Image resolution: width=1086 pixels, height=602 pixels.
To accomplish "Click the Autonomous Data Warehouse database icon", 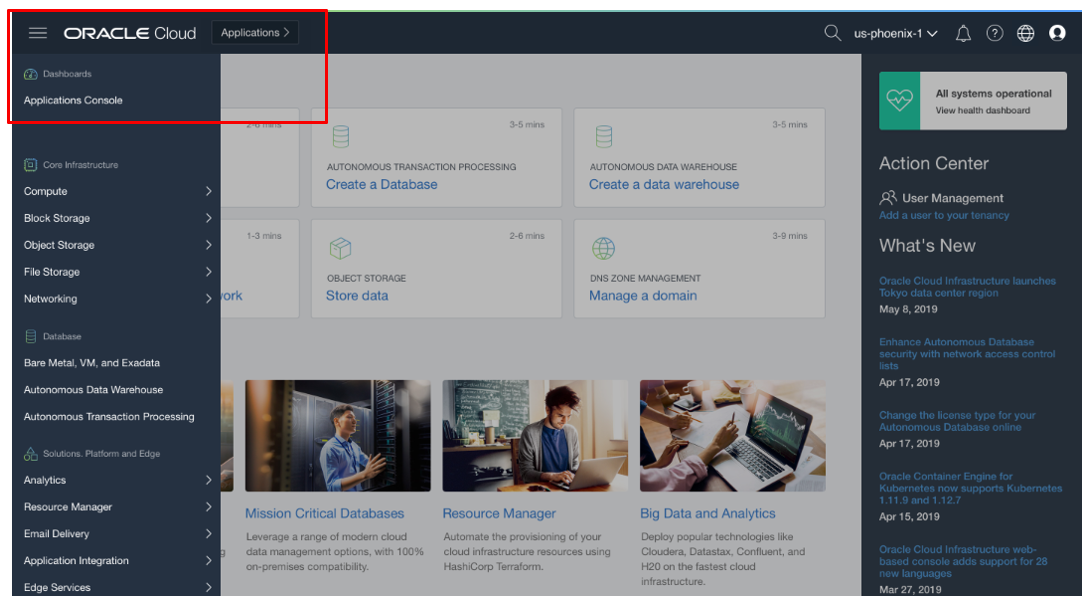I will pos(603,136).
